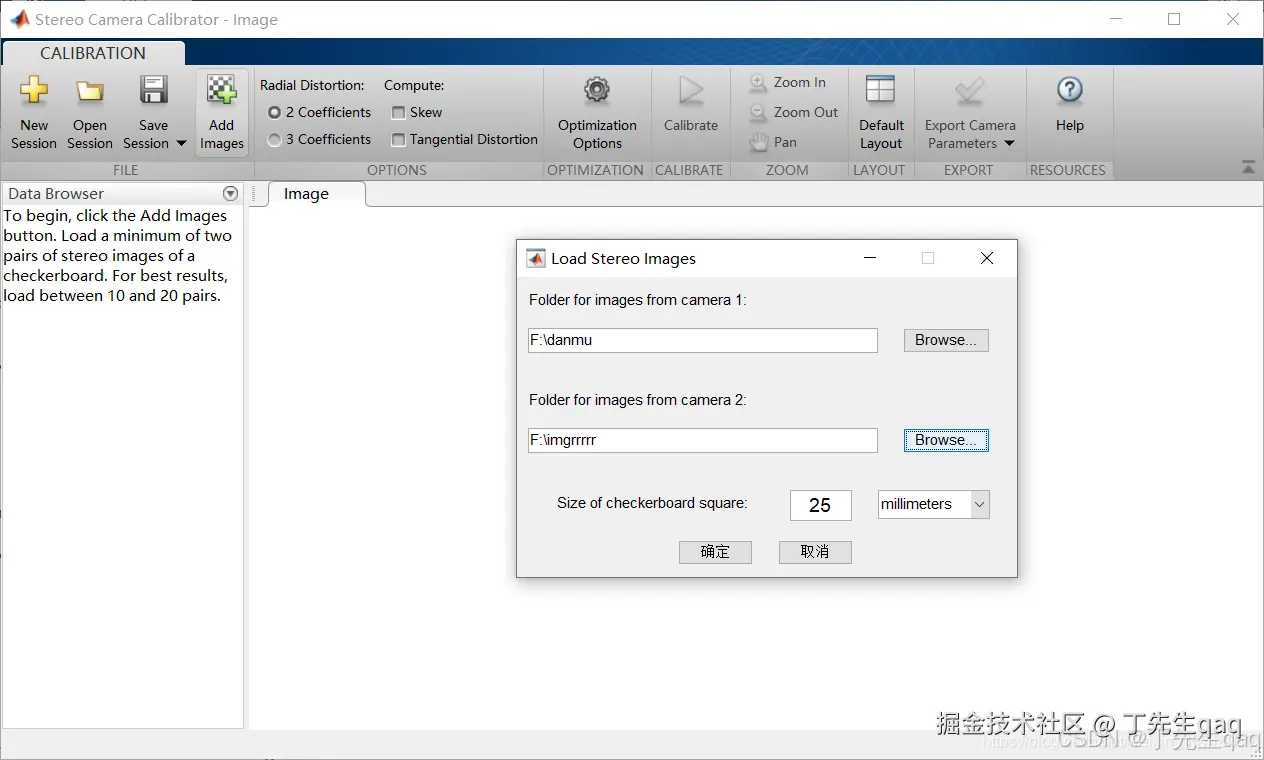Click the MATLAB icon in Load Stereo Images dialog
This screenshot has width=1264, height=760.
pyautogui.click(x=536, y=258)
